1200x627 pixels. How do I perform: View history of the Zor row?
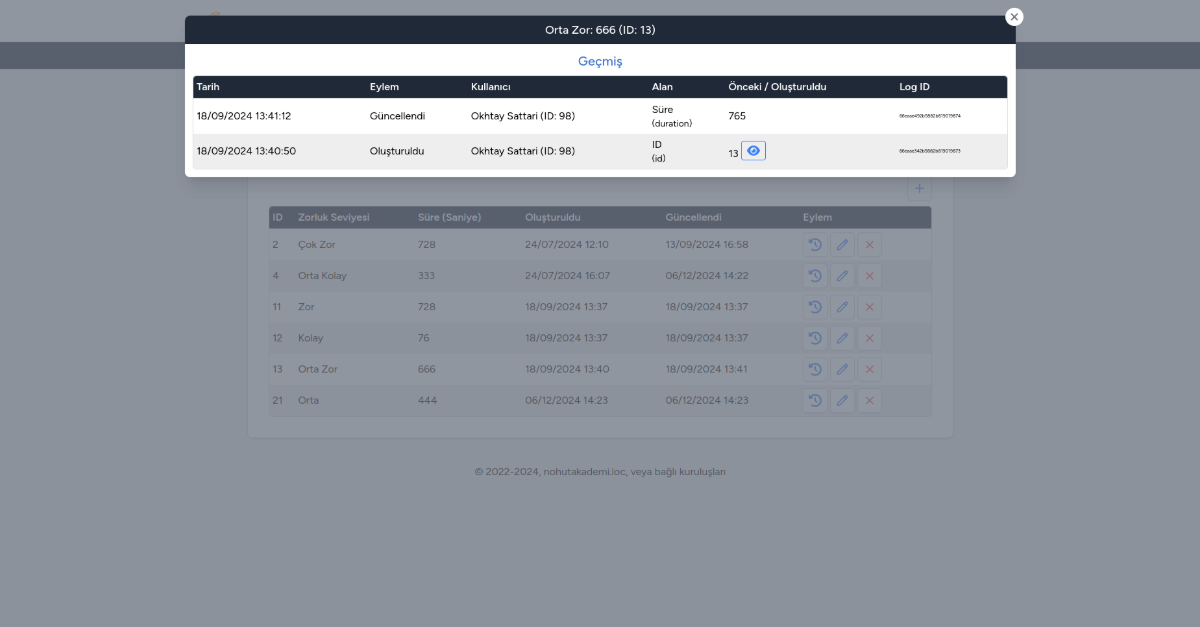(815, 307)
